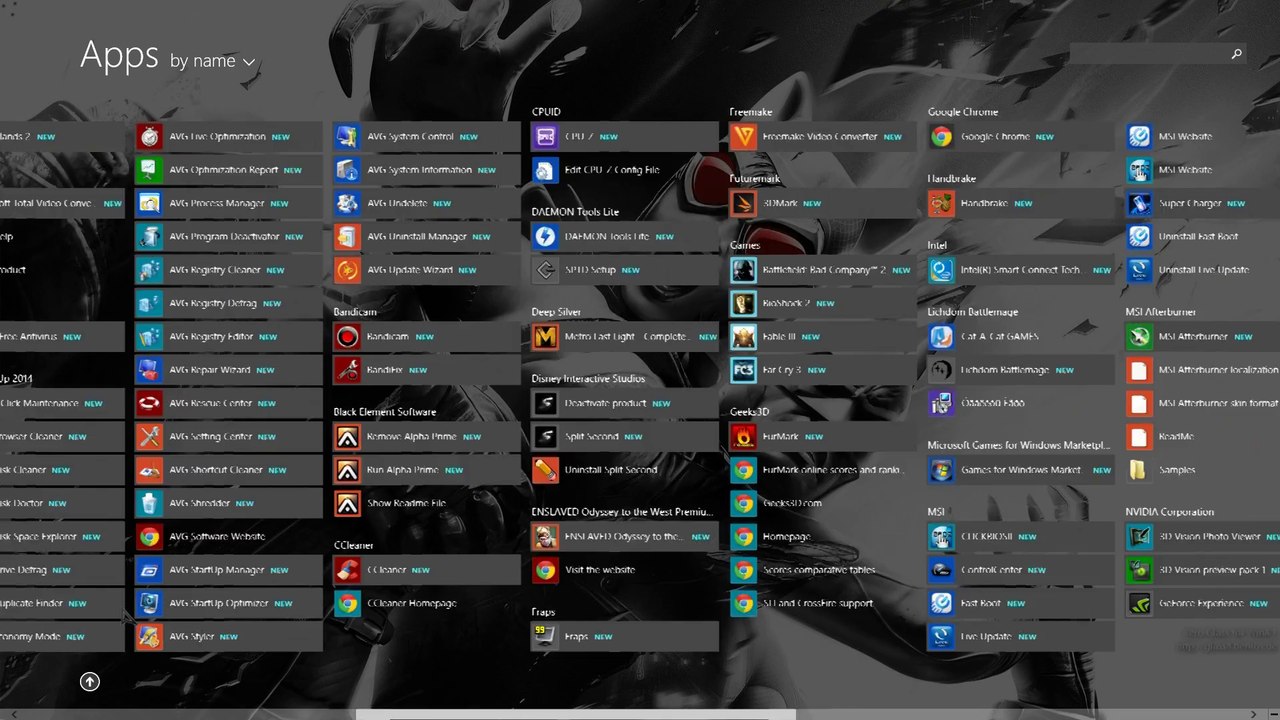
Task: Open Bandicam via its red record icon
Action: 347,337
